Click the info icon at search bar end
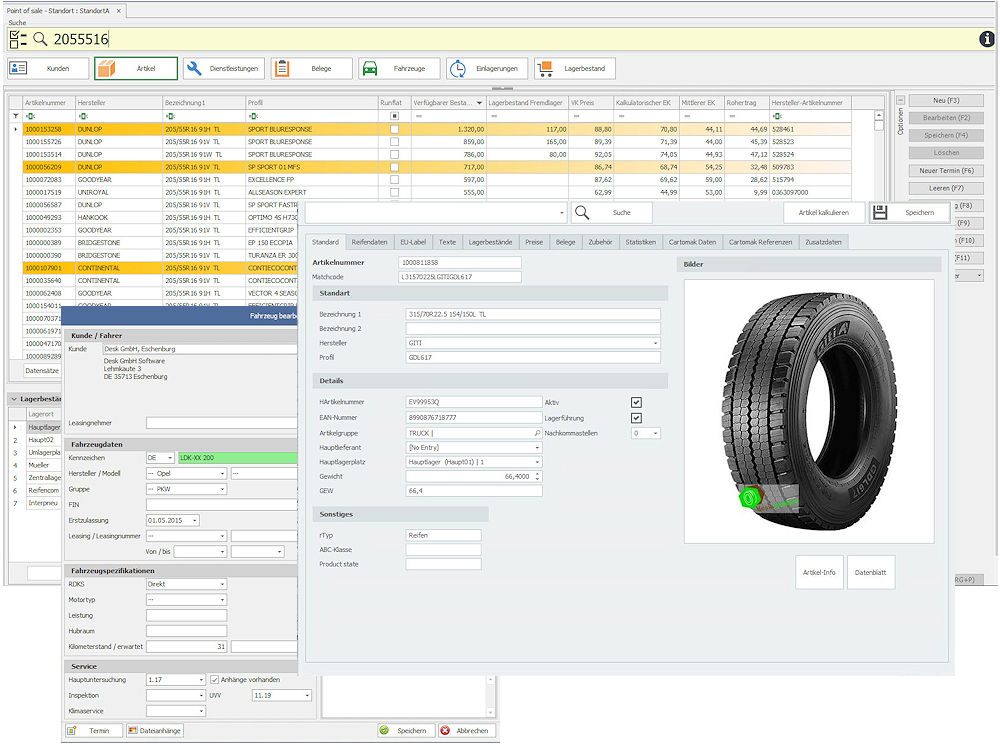The height and width of the screenshot is (750, 1000). pyautogui.click(x=987, y=39)
